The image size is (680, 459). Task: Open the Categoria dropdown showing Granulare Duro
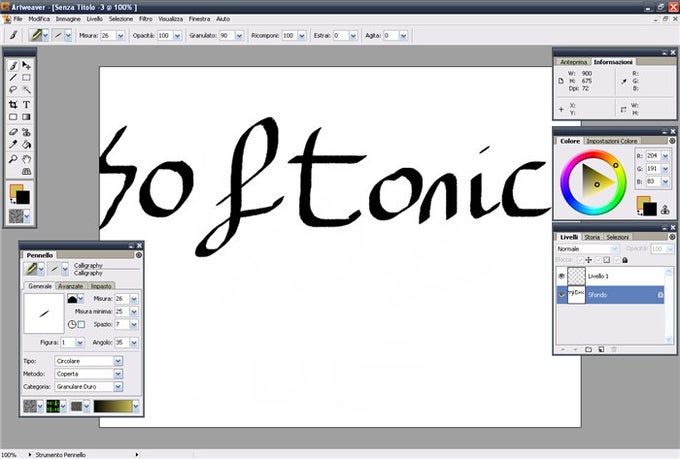click(118, 387)
